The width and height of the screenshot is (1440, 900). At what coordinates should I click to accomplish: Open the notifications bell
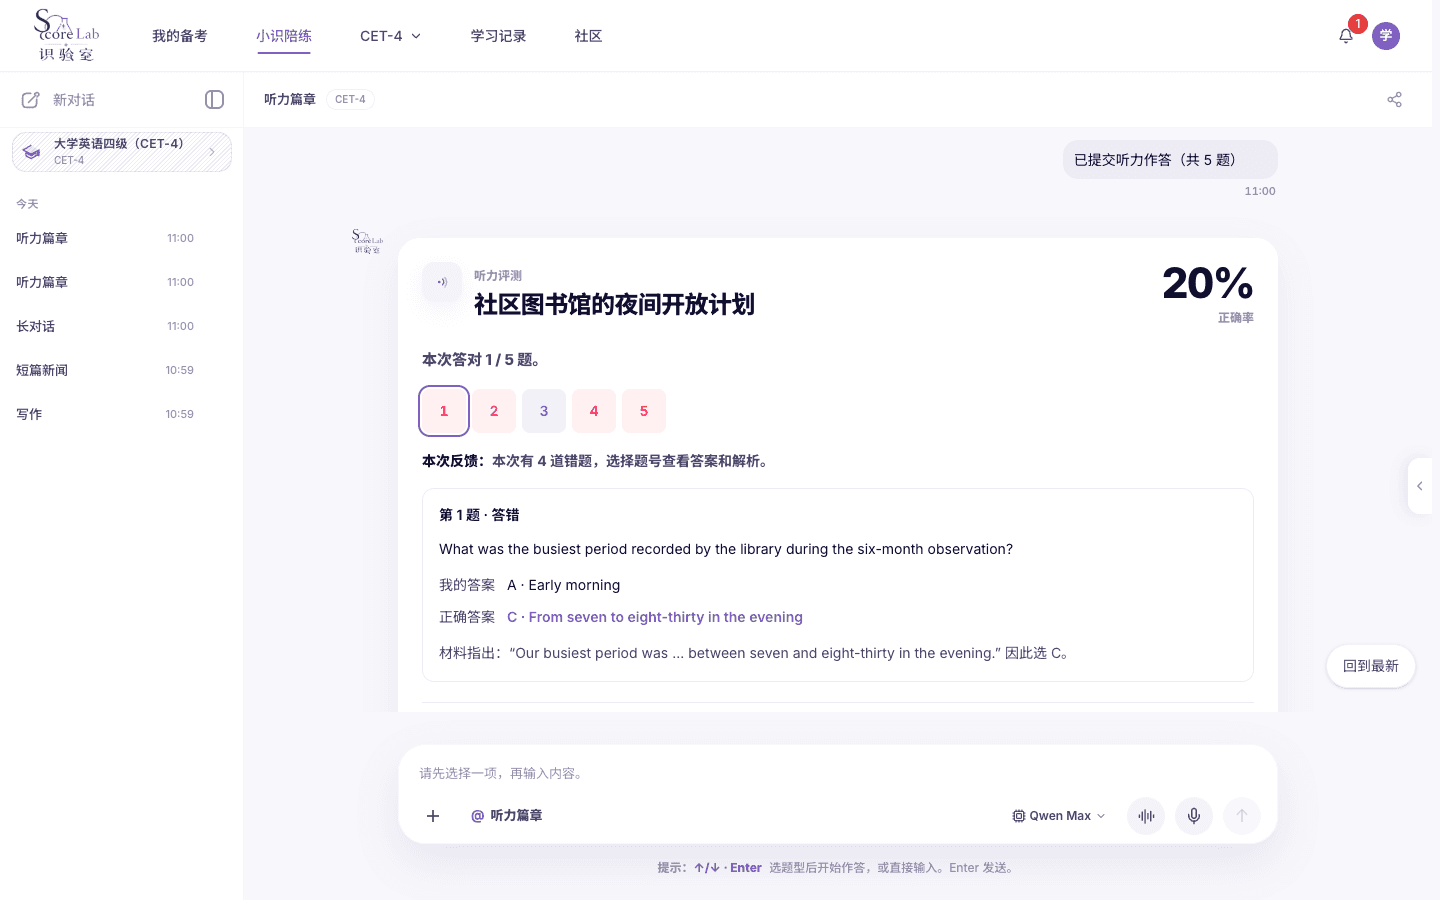click(1346, 36)
